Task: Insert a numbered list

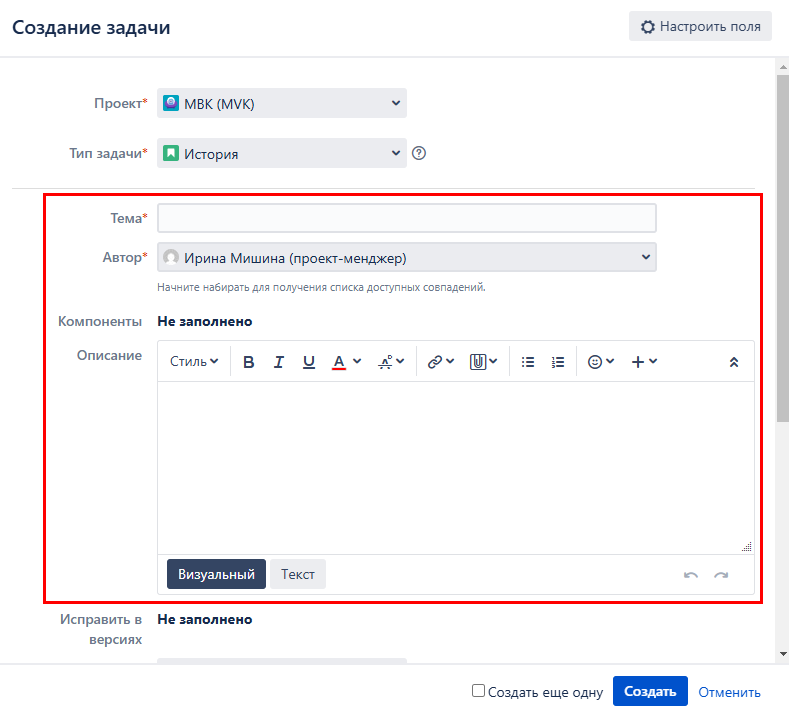Action: (558, 362)
